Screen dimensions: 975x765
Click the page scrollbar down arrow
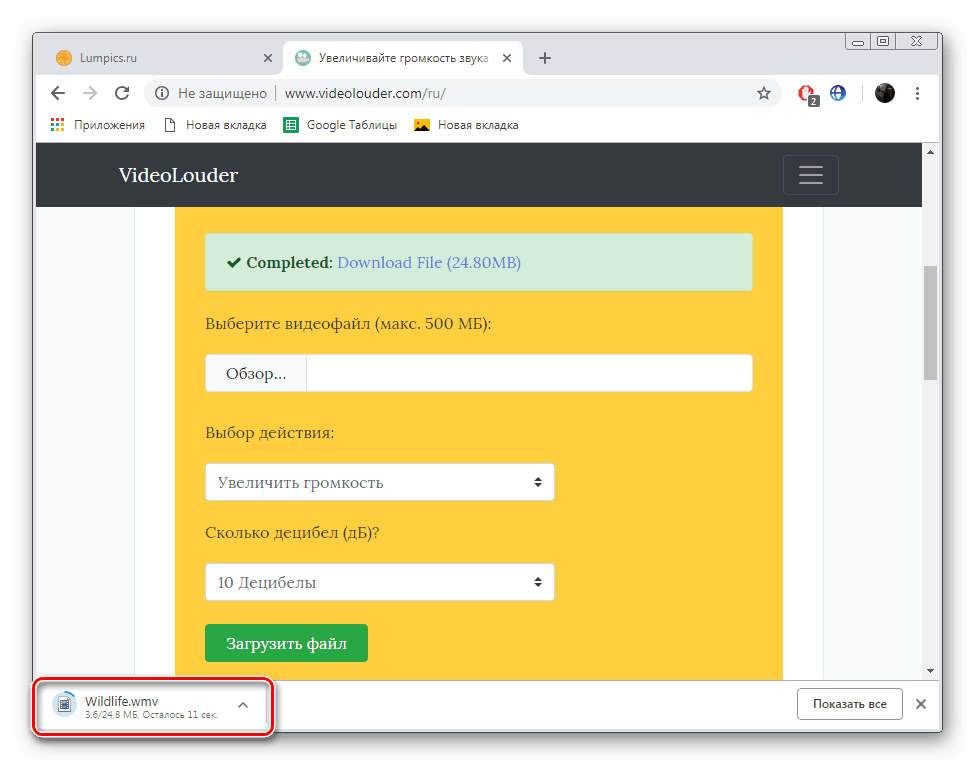[930, 670]
